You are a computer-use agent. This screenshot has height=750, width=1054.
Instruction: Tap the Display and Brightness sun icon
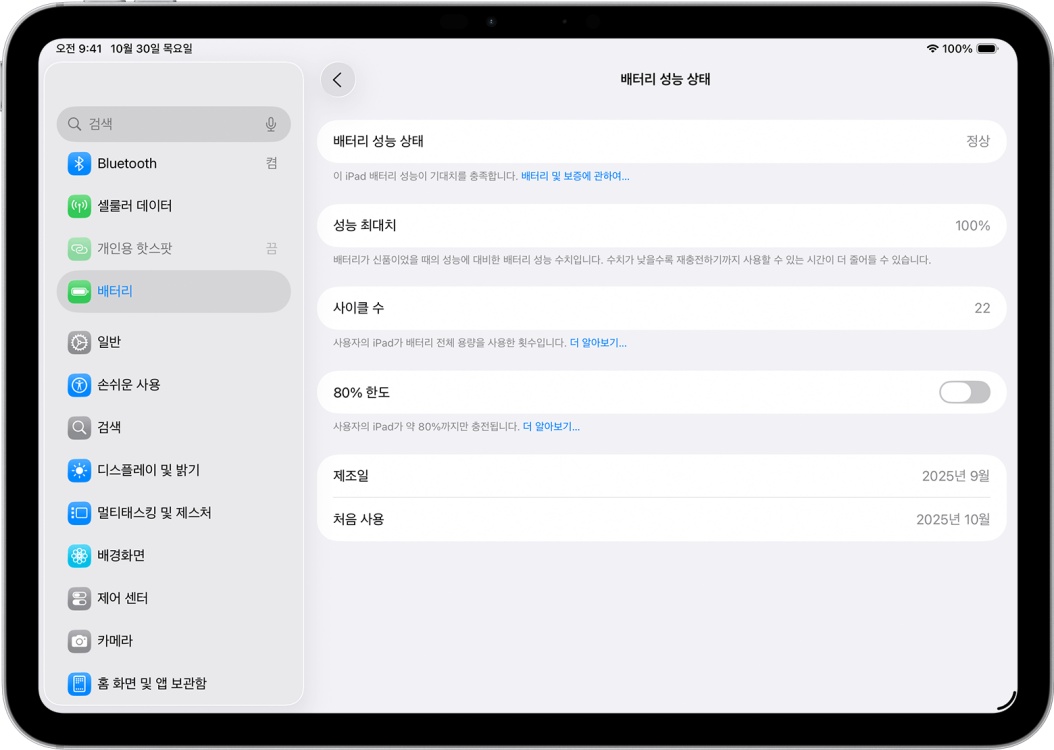point(79,470)
